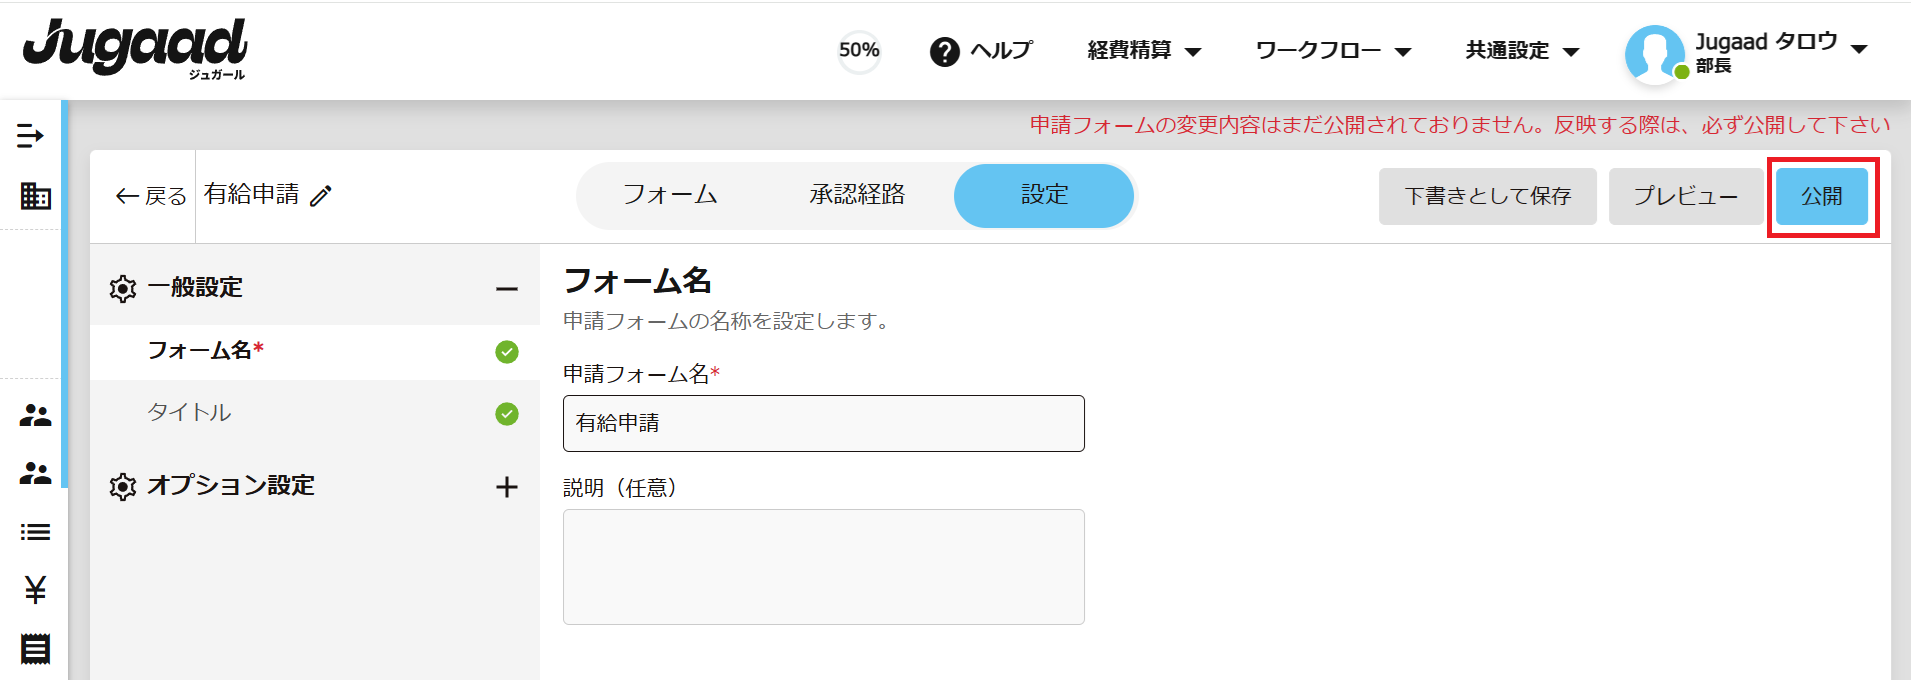Click the pencil icon beside 有給申請
Viewport: 1911px width, 680px height.
coord(321,196)
